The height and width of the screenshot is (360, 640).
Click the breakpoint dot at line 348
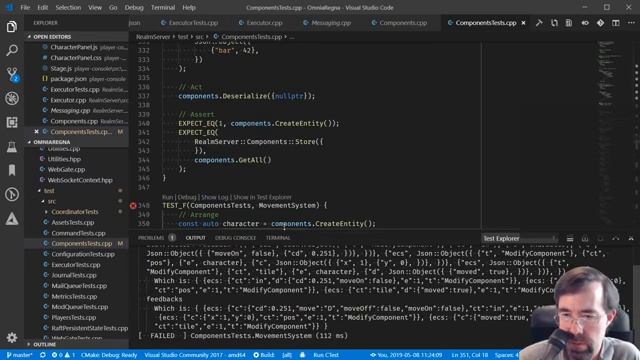click(133, 206)
